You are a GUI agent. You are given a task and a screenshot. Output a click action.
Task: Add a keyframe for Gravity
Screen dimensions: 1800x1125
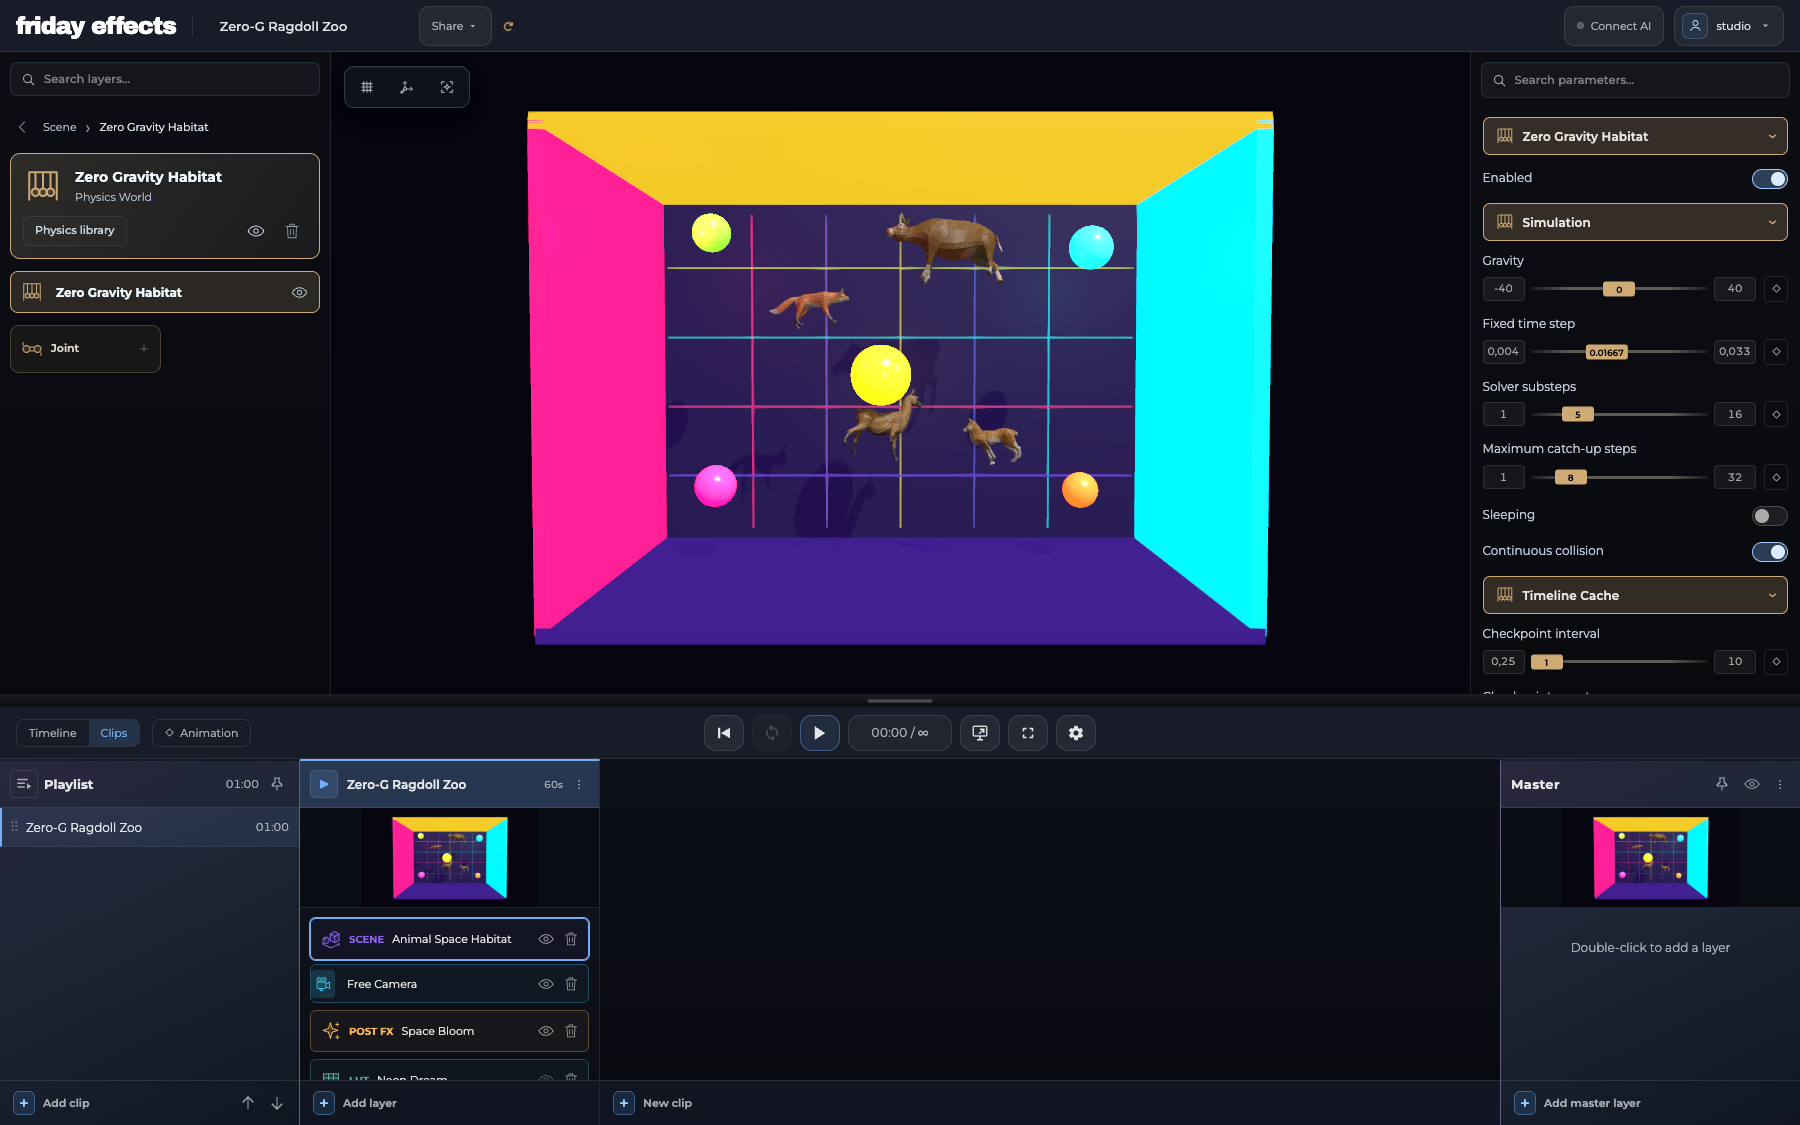point(1776,288)
